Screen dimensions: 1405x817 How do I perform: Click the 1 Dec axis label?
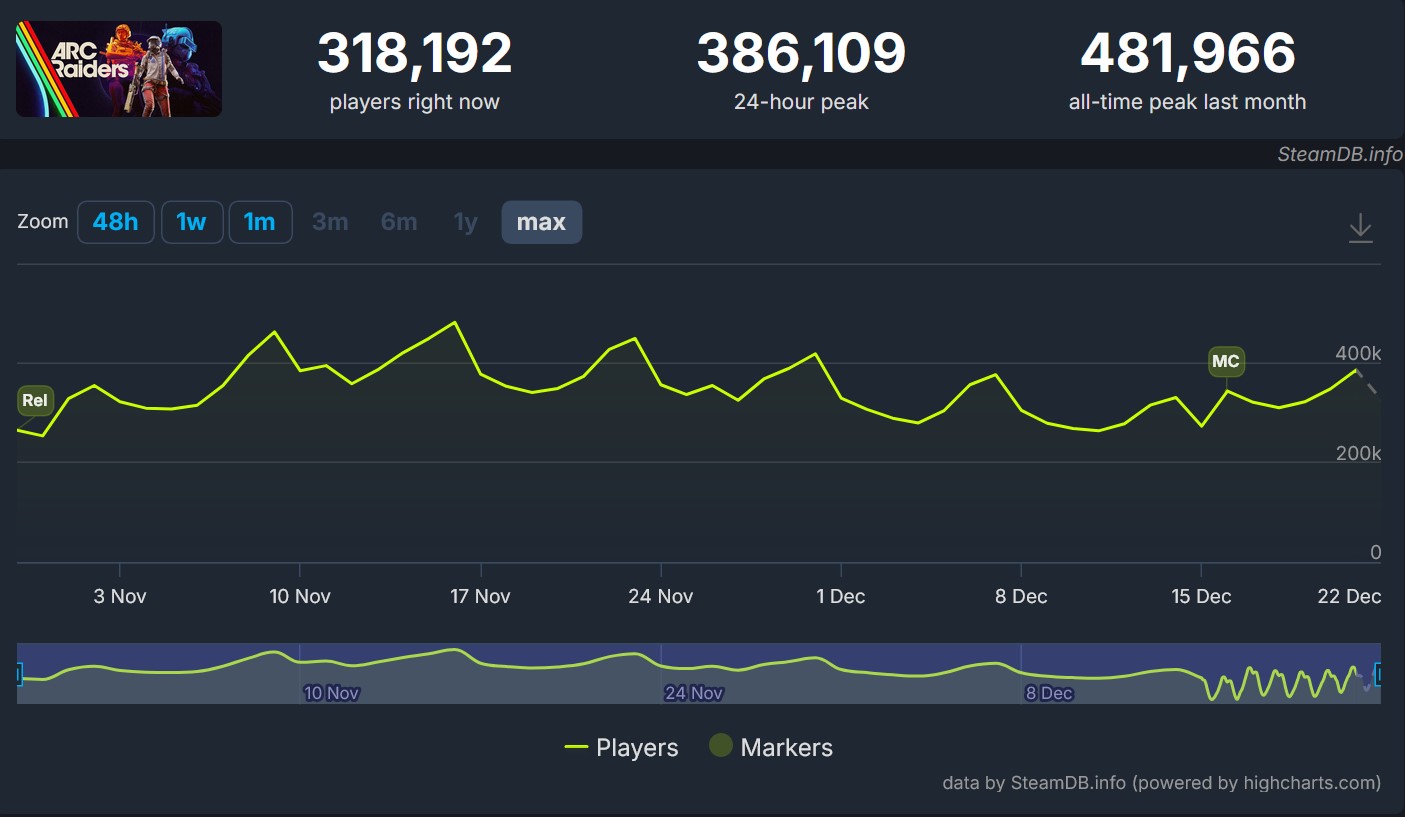[840, 596]
